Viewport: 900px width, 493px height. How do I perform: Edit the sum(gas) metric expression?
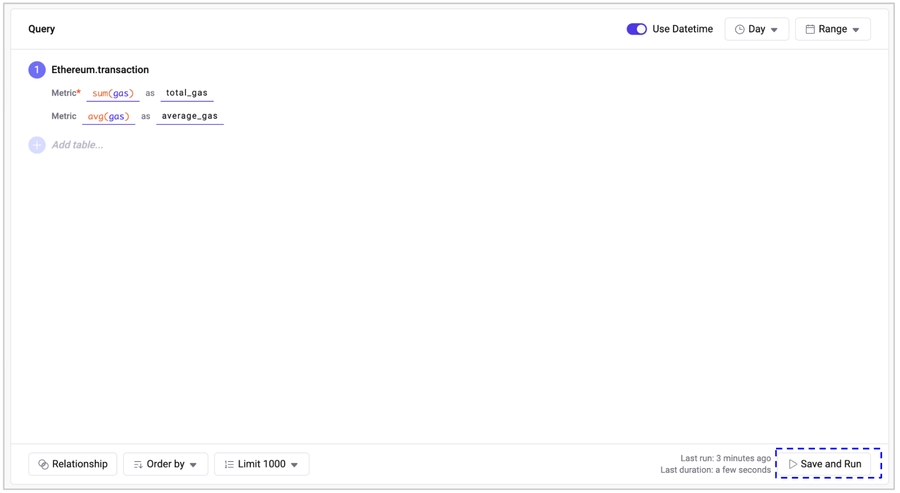point(112,93)
